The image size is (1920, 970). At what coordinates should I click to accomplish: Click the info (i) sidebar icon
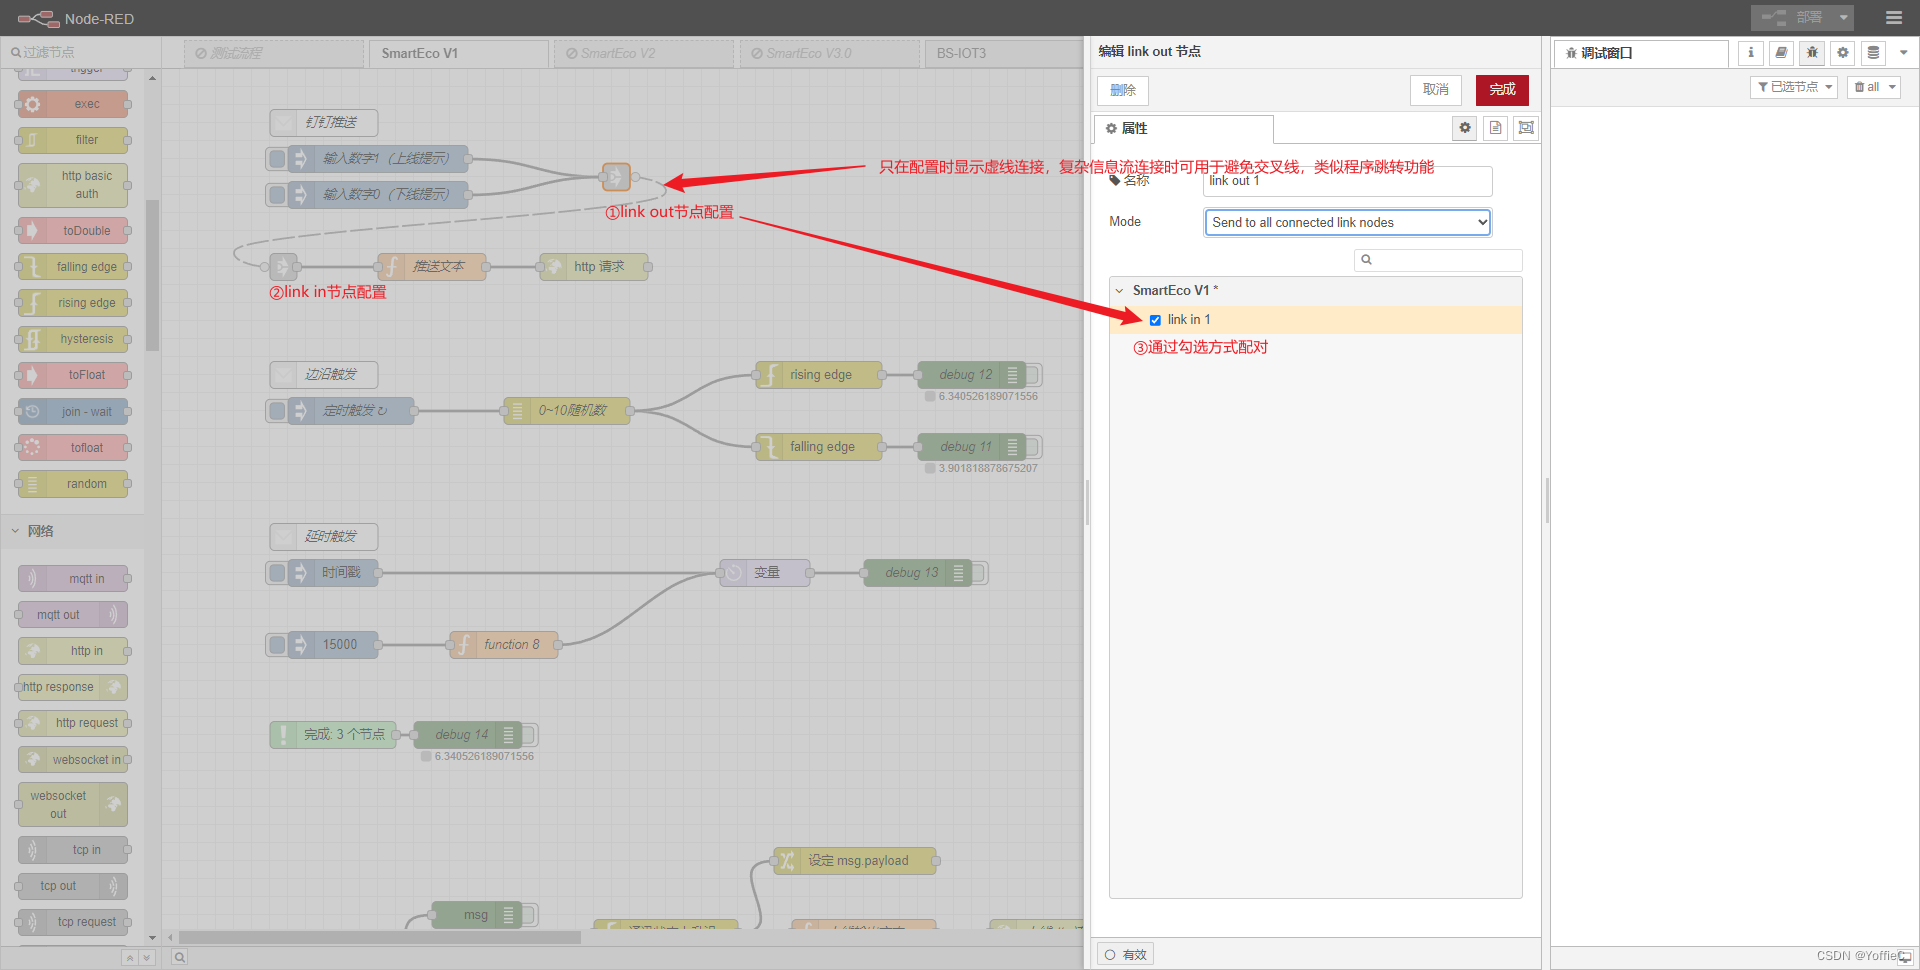click(1750, 53)
